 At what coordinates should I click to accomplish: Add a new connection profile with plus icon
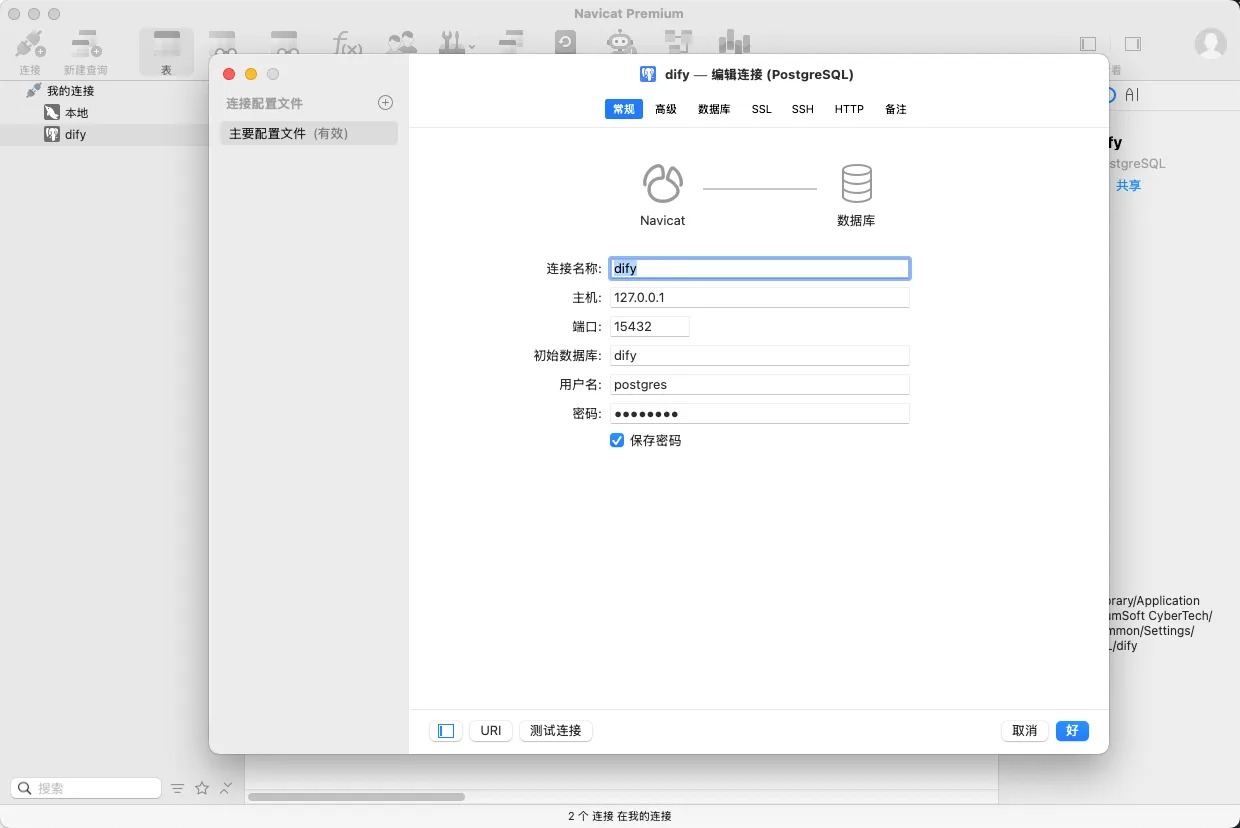[385, 103]
